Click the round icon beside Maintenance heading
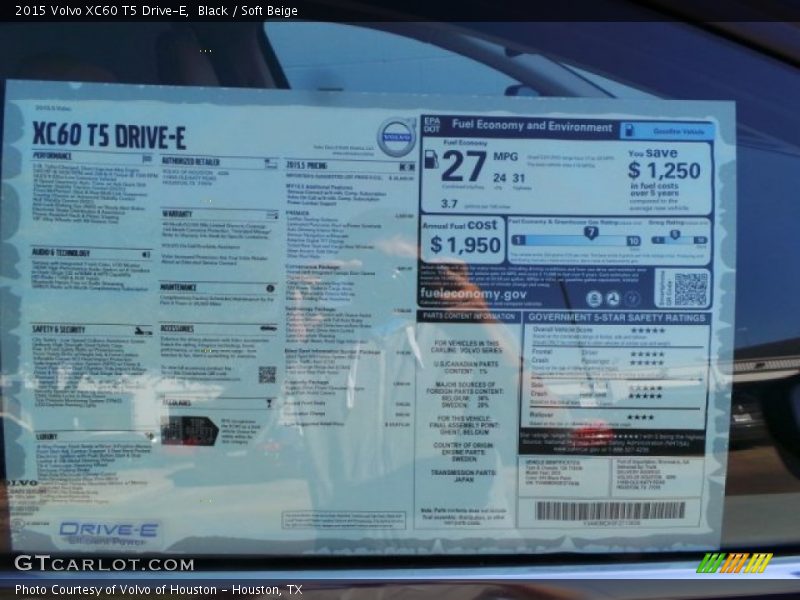Viewport: 800px width, 600px height. [270, 288]
